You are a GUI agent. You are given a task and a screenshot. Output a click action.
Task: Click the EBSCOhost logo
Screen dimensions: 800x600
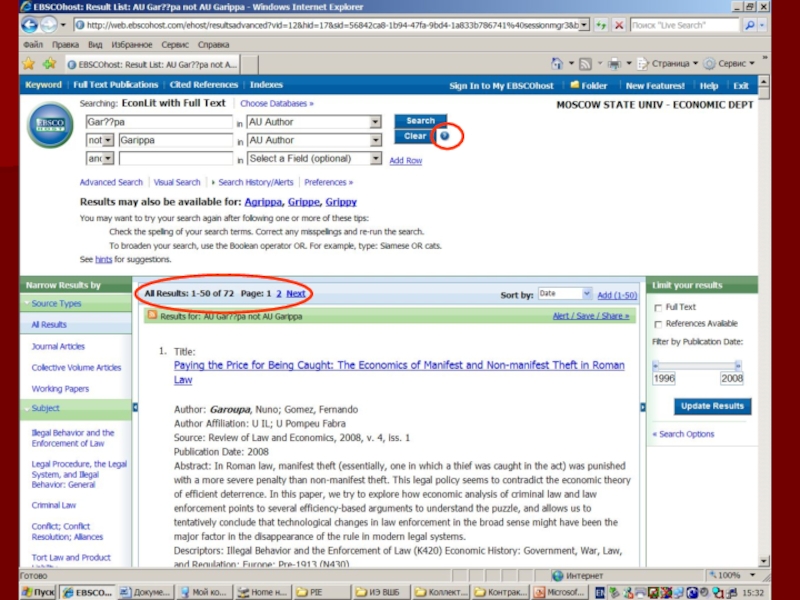point(50,126)
